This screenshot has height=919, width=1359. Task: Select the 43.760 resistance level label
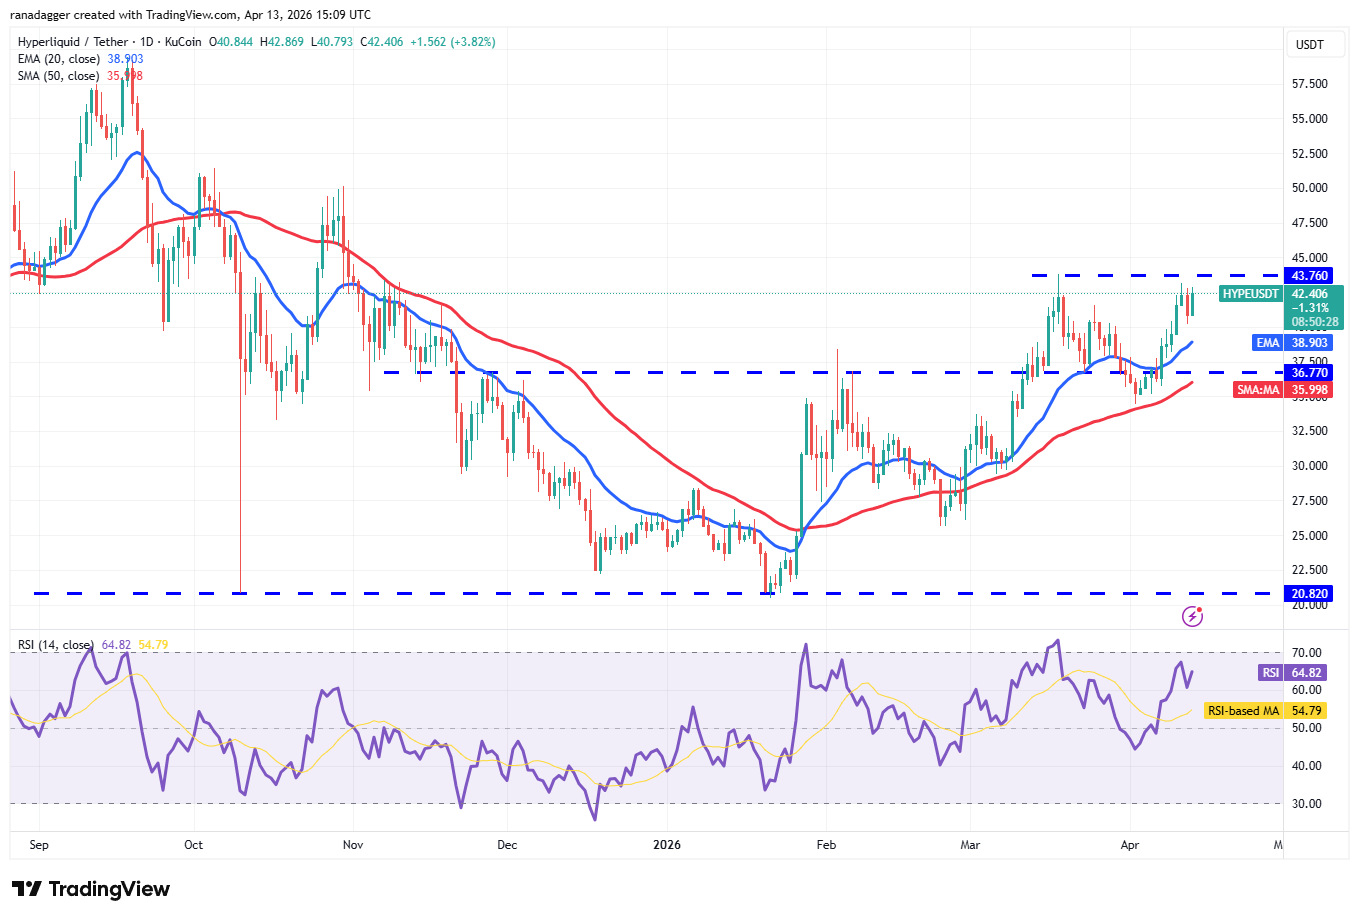tap(1310, 275)
